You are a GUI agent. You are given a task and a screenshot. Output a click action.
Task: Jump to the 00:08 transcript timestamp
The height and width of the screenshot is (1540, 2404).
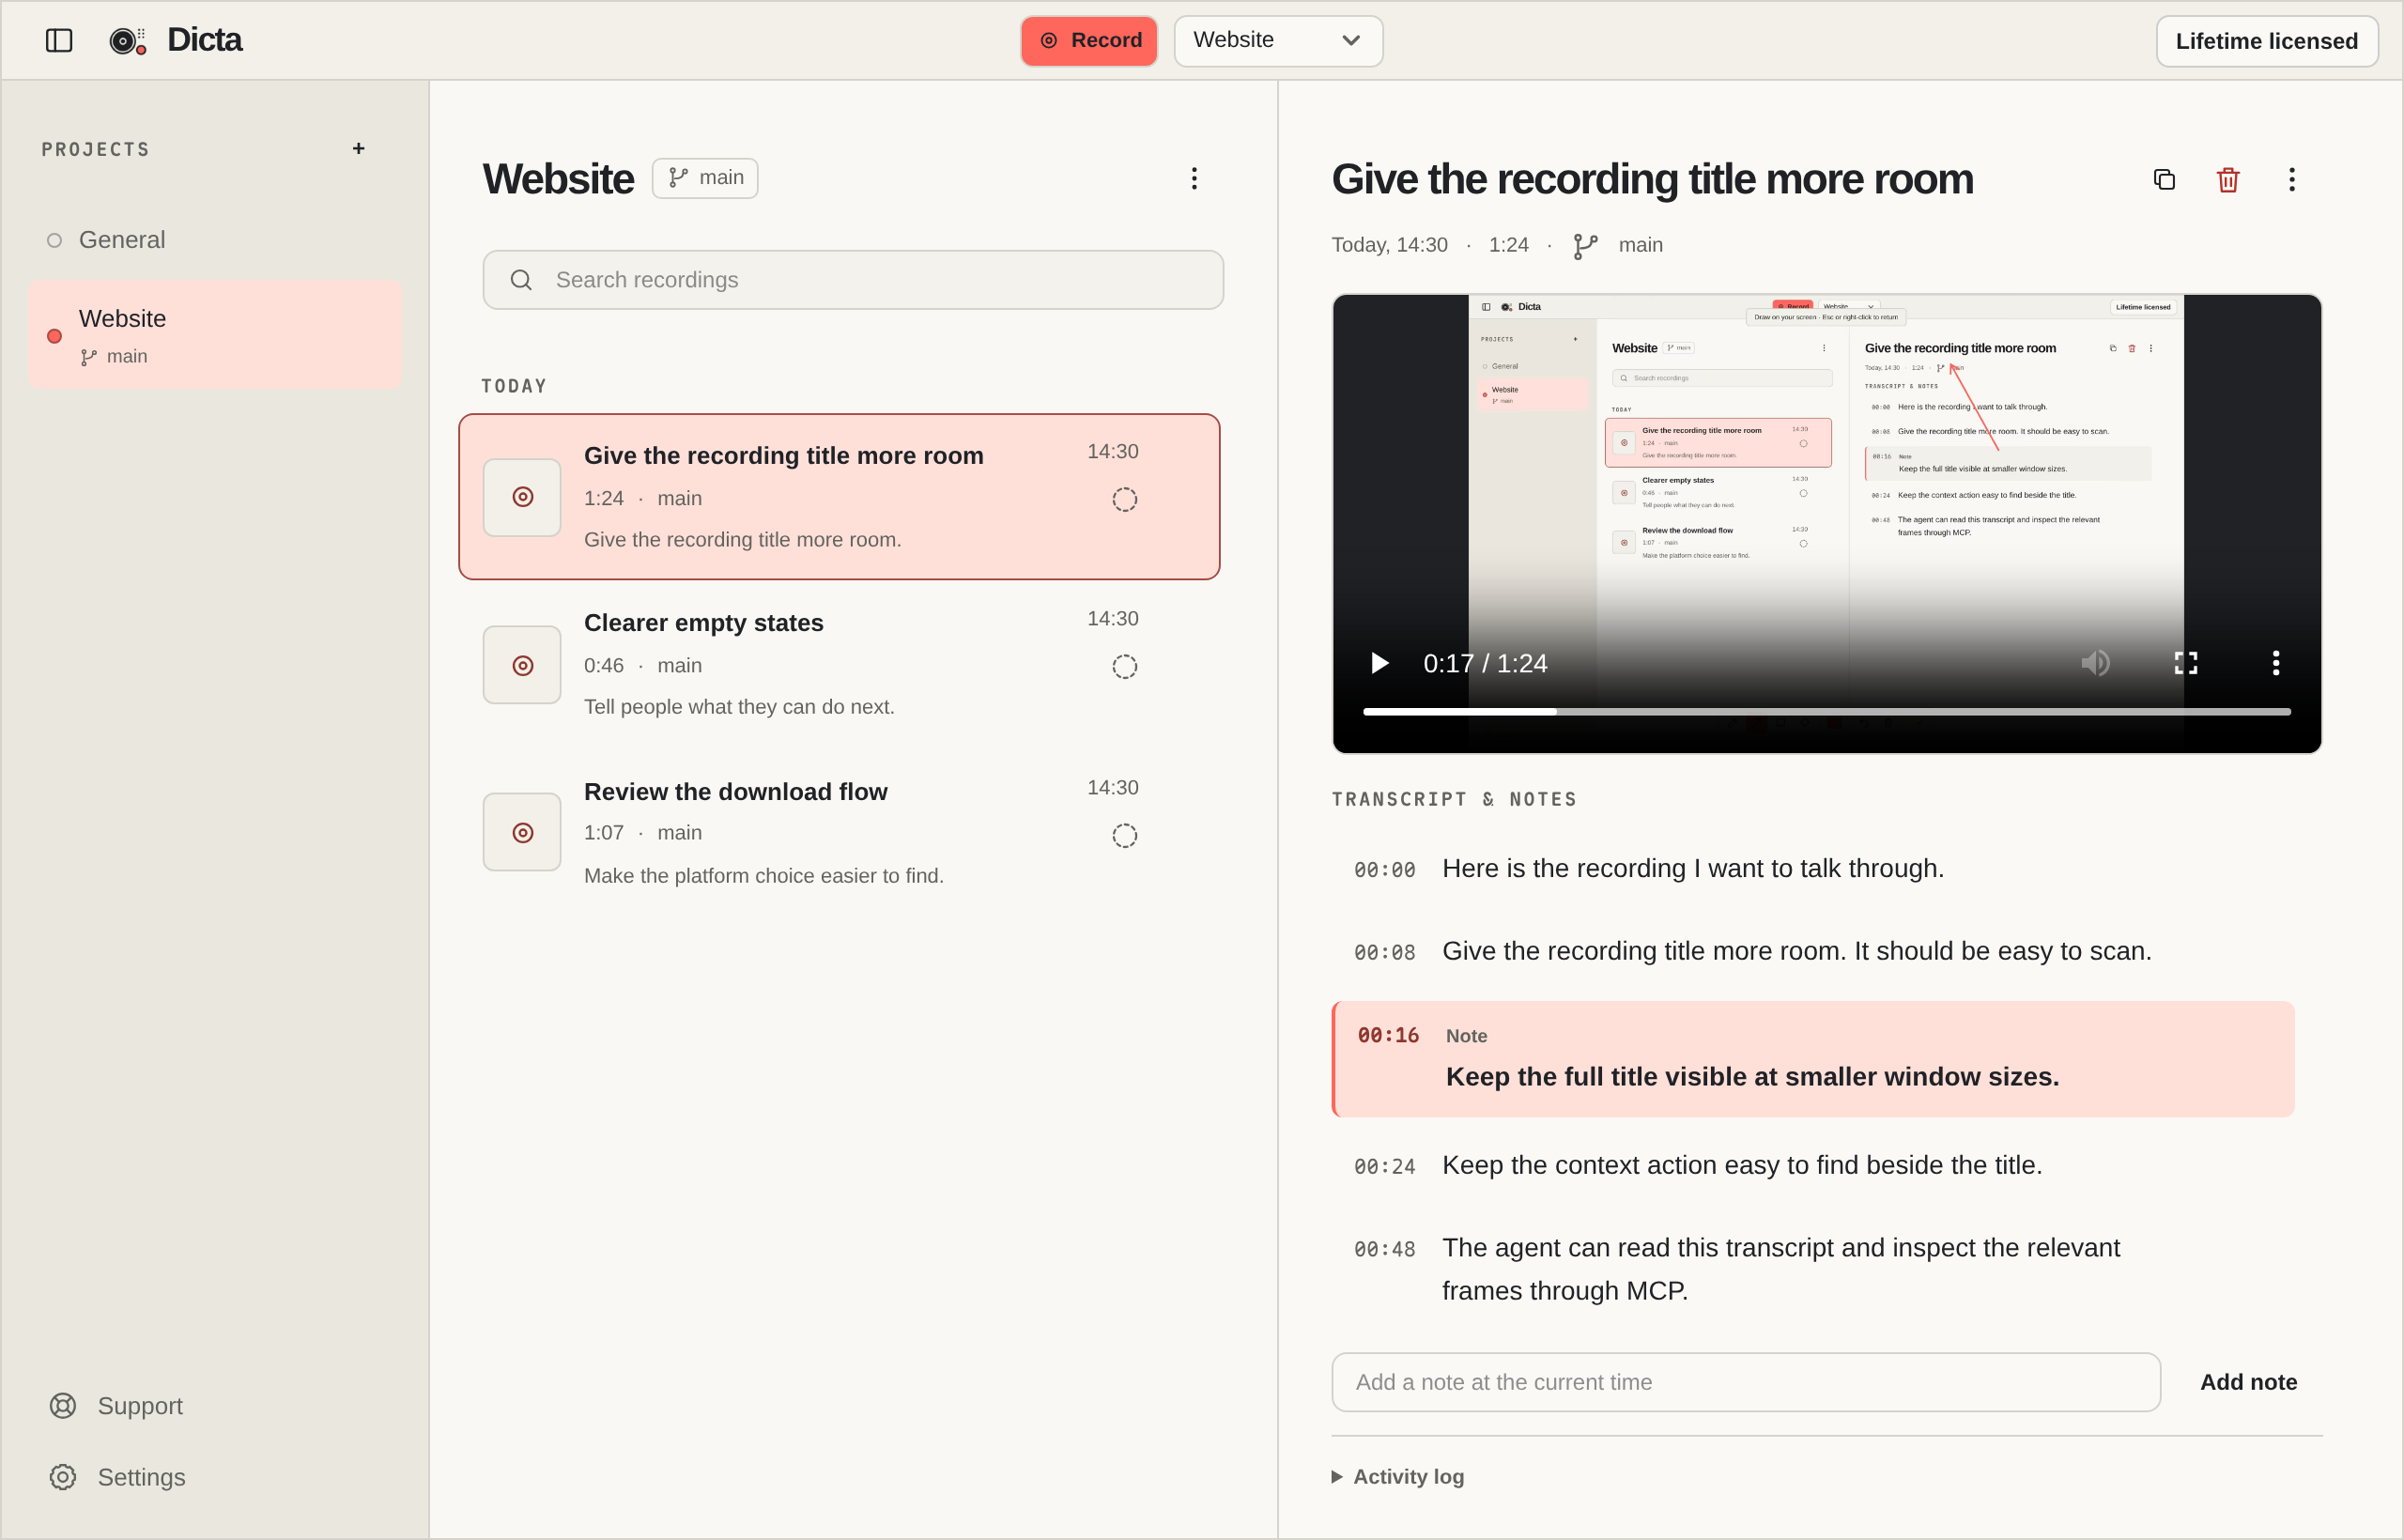point(1384,952)
